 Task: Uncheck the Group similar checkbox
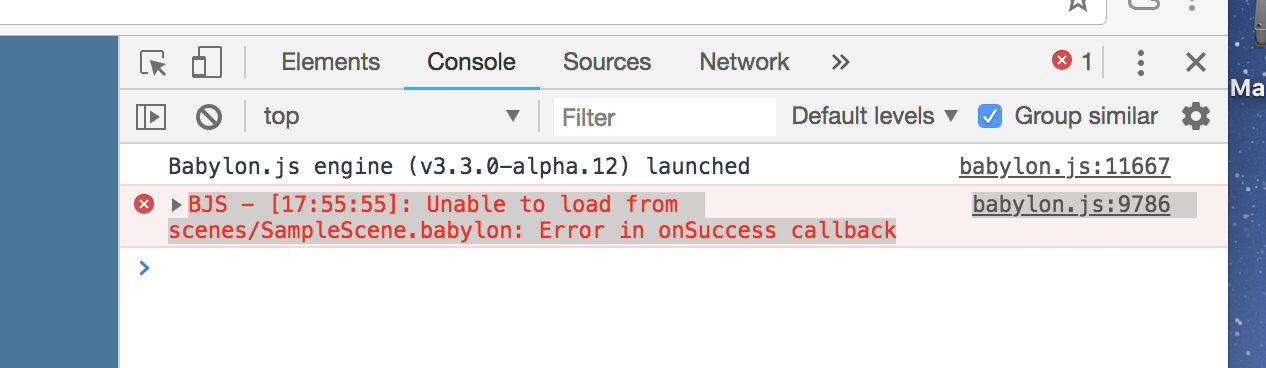point(989,116)
